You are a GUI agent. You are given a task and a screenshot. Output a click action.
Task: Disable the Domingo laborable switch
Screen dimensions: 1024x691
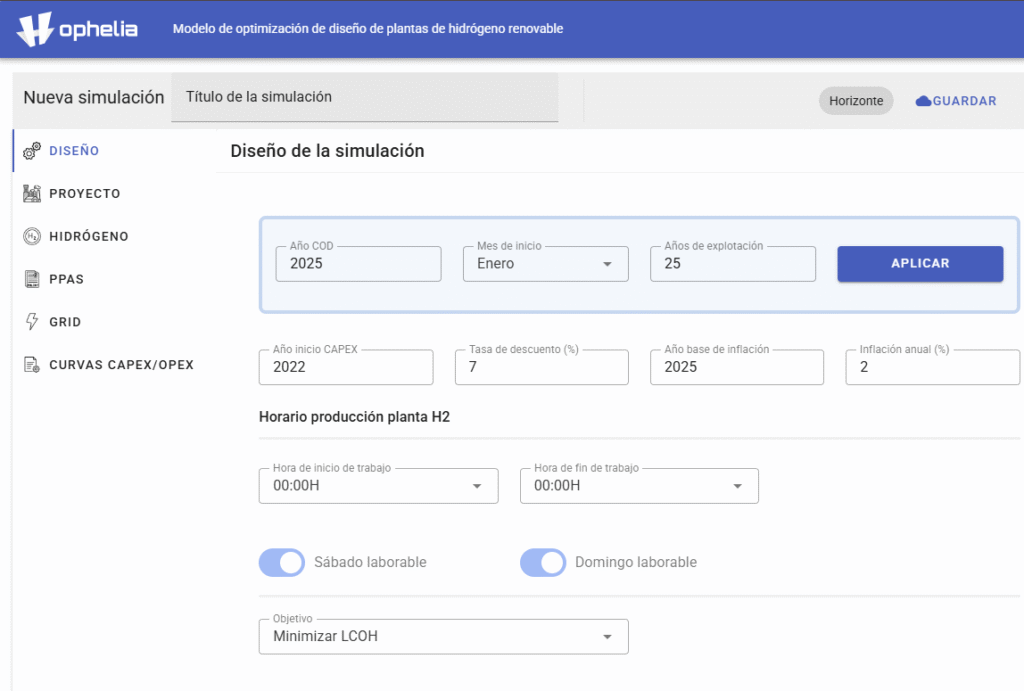pos(542,563)
